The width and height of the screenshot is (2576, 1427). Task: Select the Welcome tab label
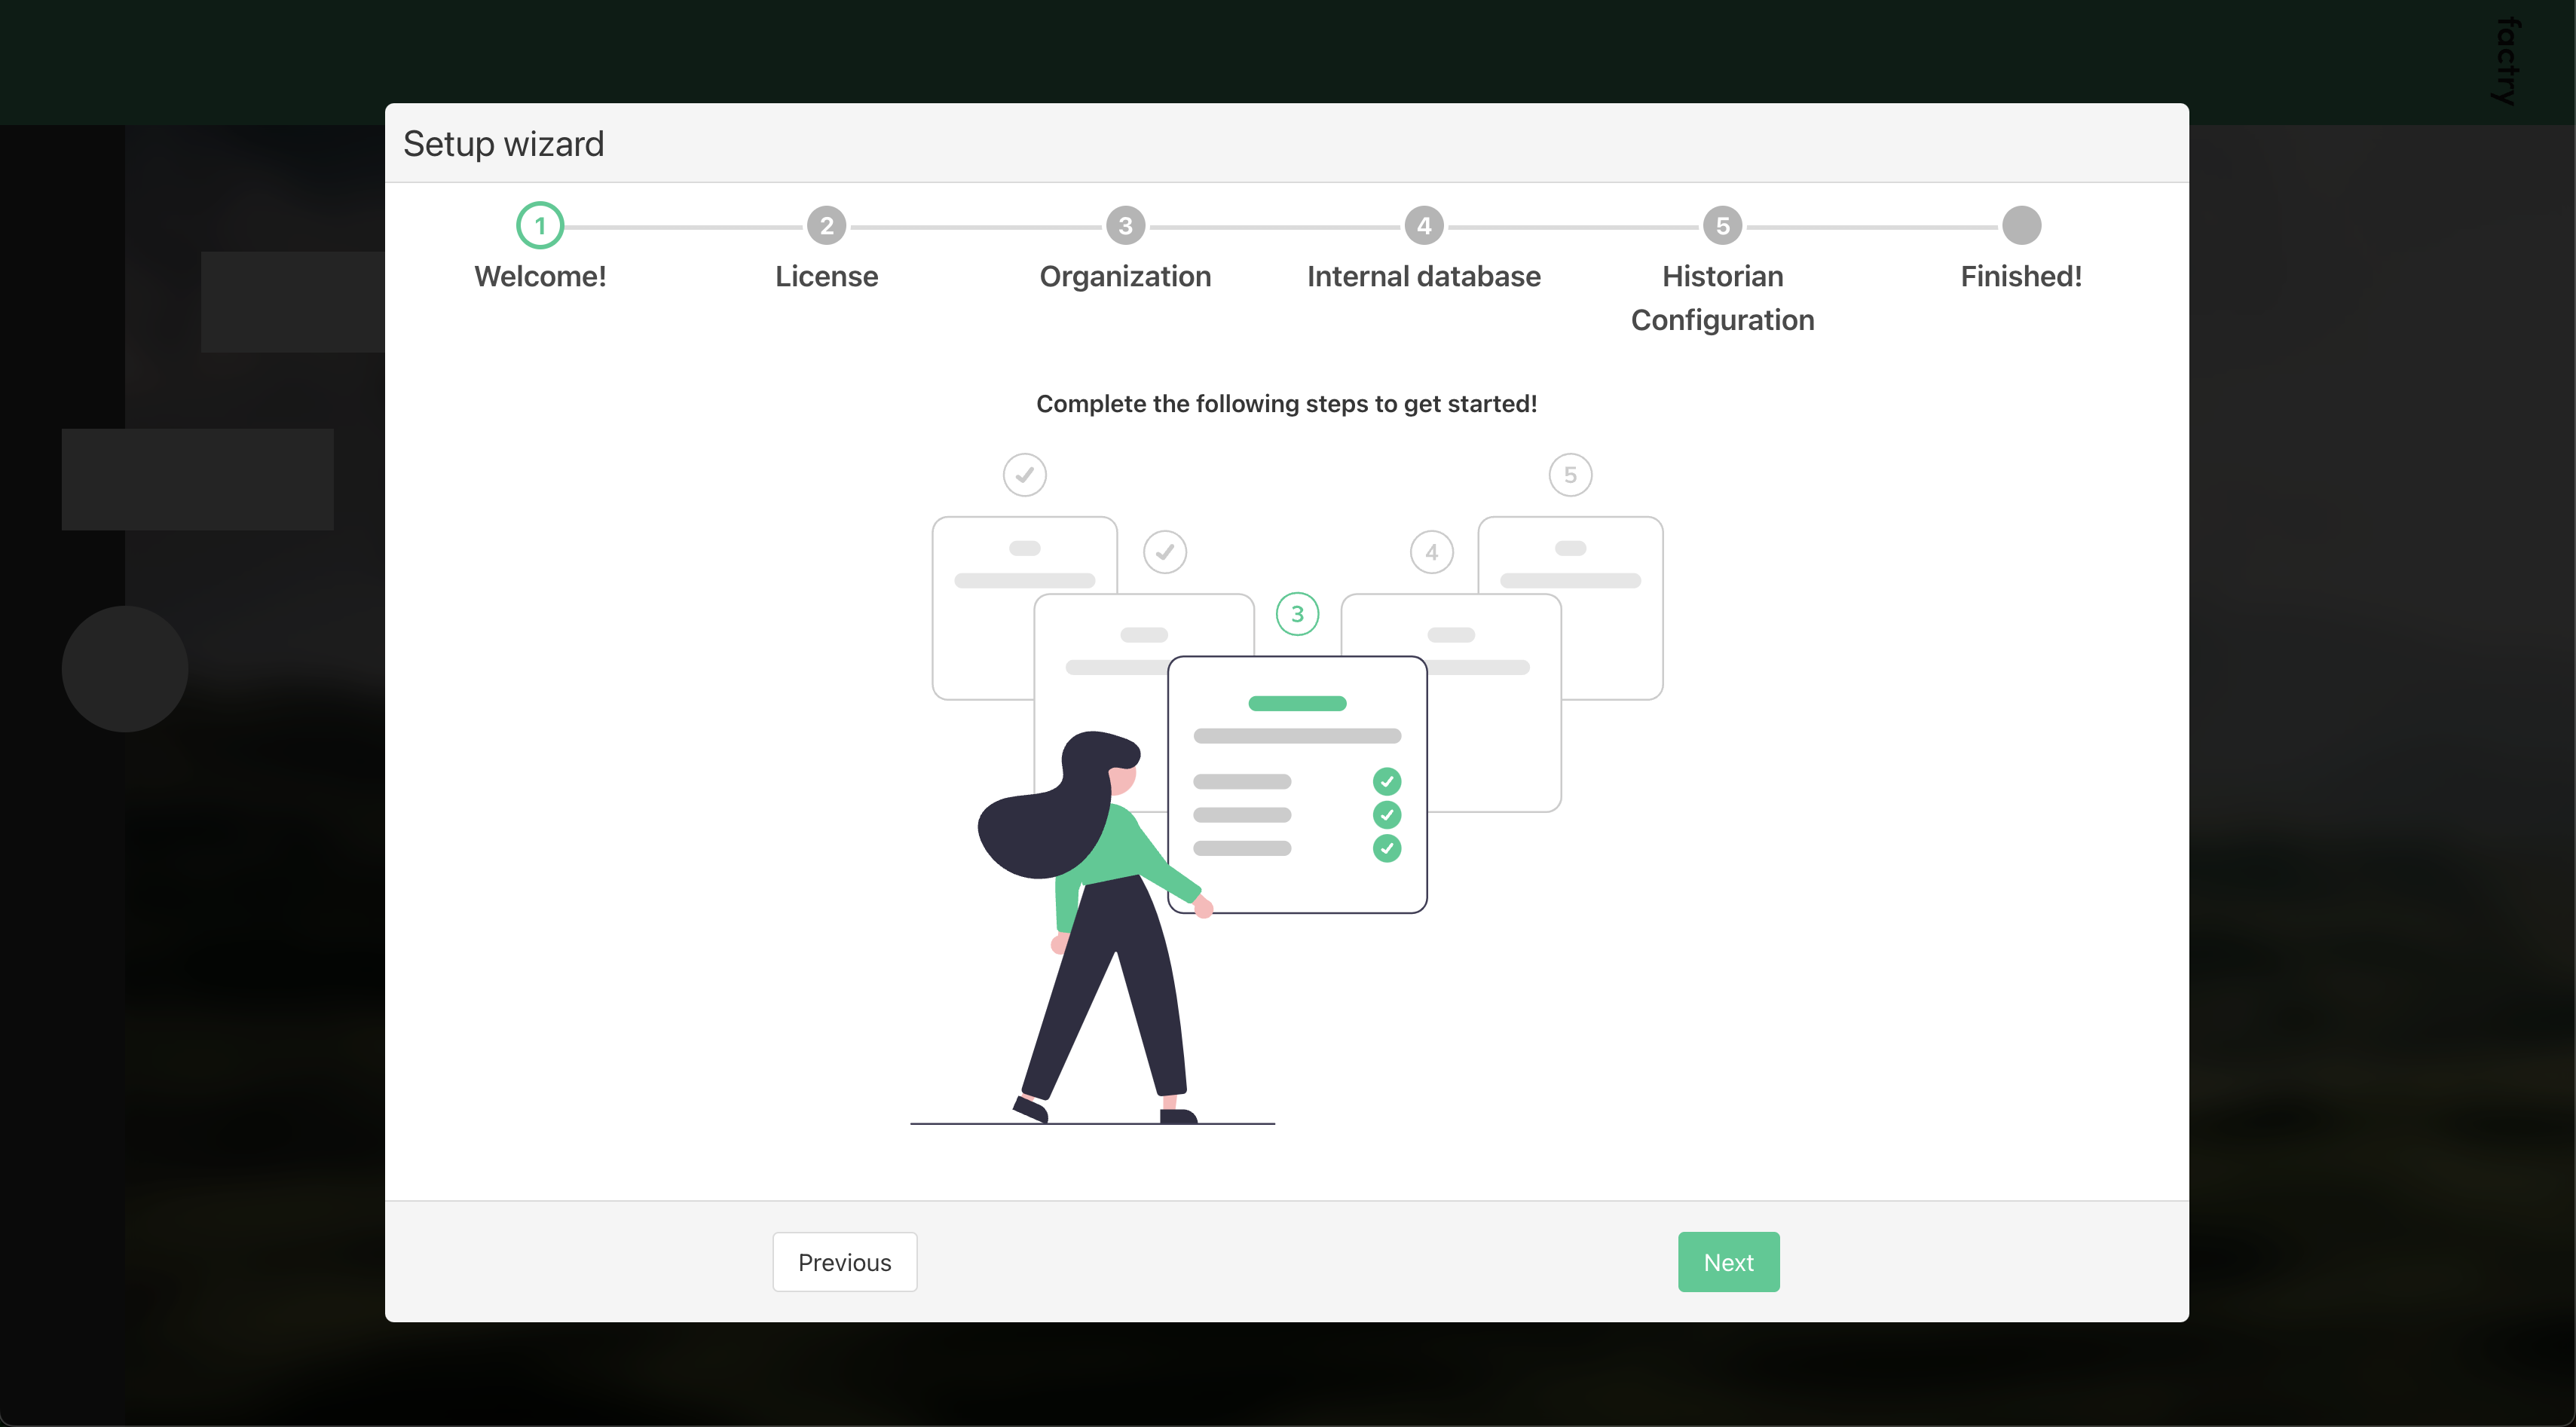pos(540,276)
